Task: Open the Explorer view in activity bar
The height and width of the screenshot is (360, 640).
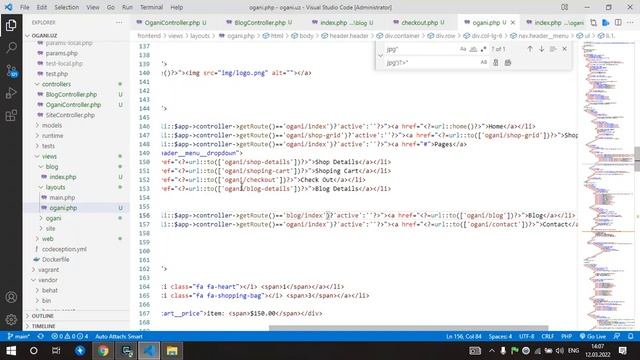Action: [11, 25]
